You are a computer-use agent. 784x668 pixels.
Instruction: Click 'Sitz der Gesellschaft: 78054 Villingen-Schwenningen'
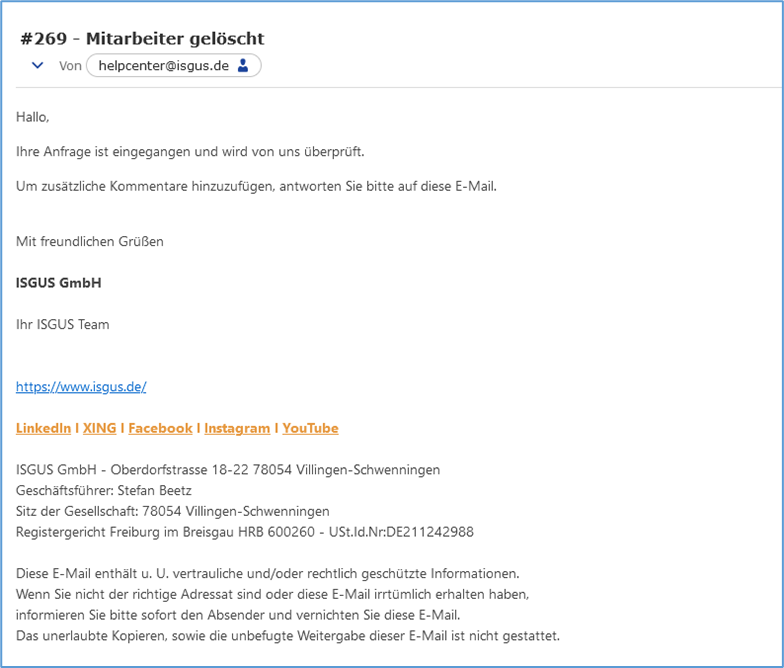coord(172,512)
